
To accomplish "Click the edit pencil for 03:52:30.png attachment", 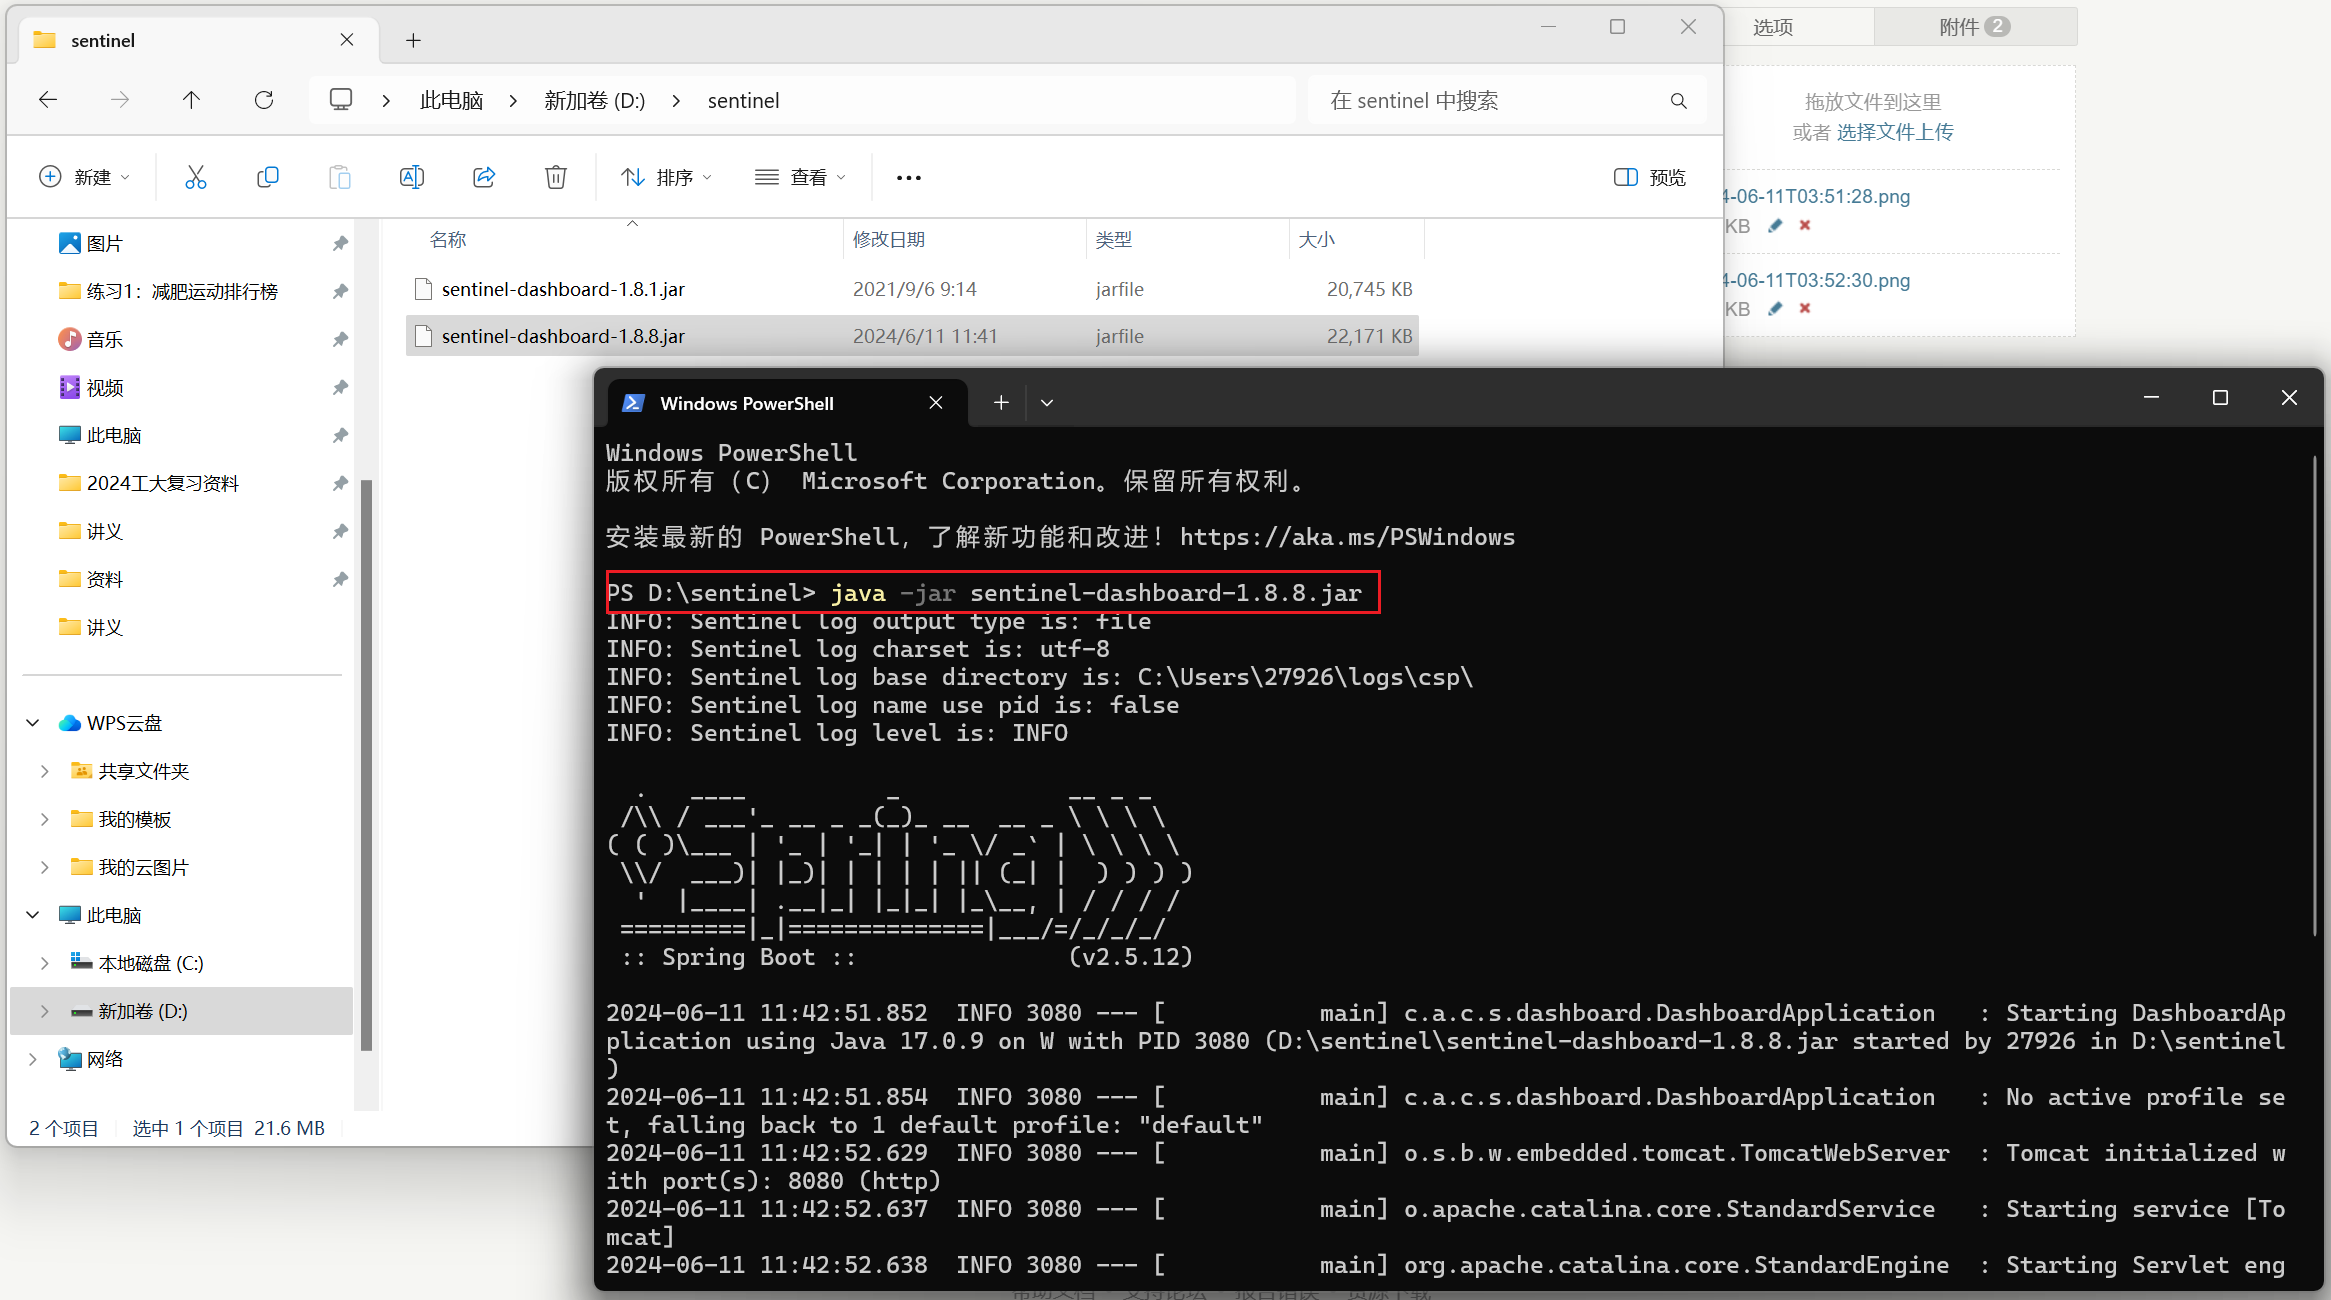I will pos(1775,308).
